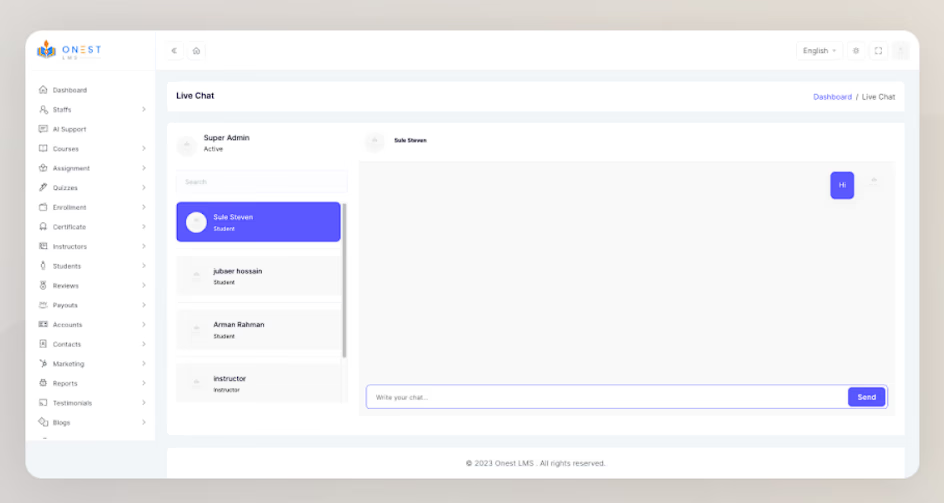Collapse the sidebar with the double-arrow icon
Image resolution: width=944 pixels, height=503 pixels.
click(x=175, y=51)
